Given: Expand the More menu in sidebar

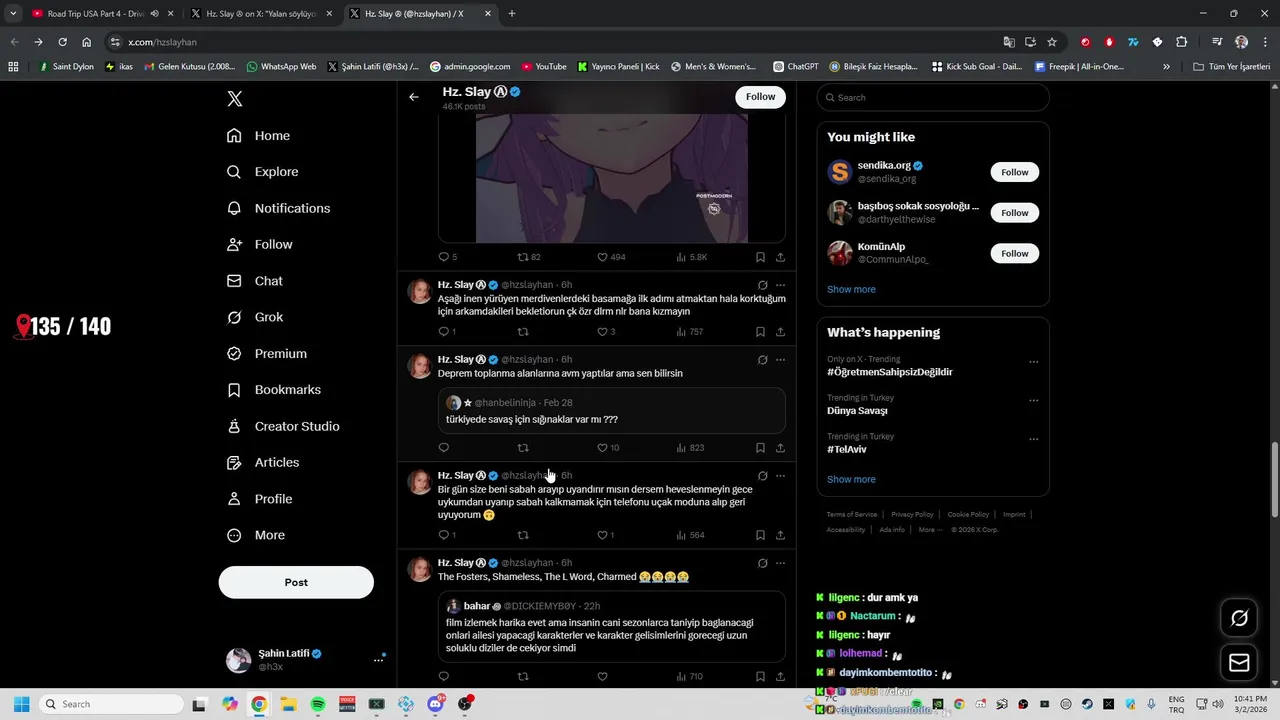Looking at the screenshot, I should 255,535.
